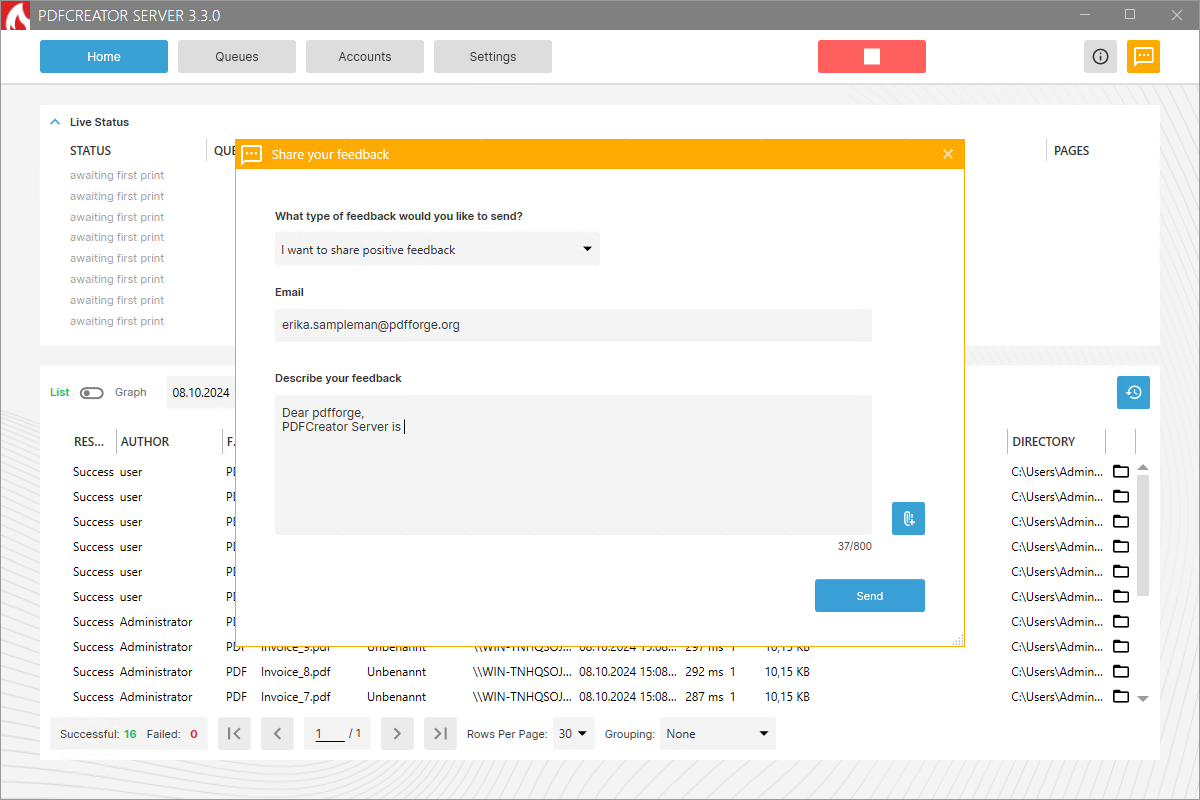1200x800 pixels.
Task: Sort by the DIRECTORY column header
Action: 1044,442
